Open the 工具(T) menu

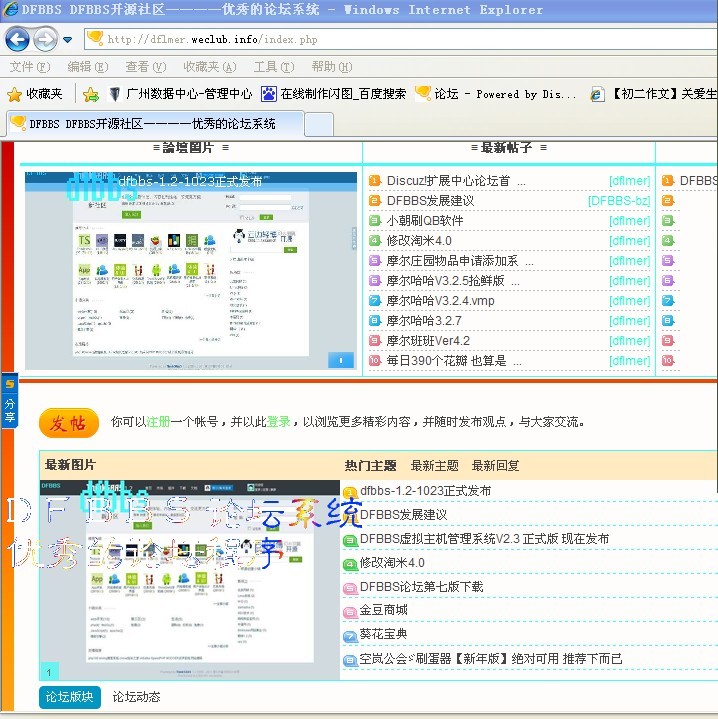[274, 67]
